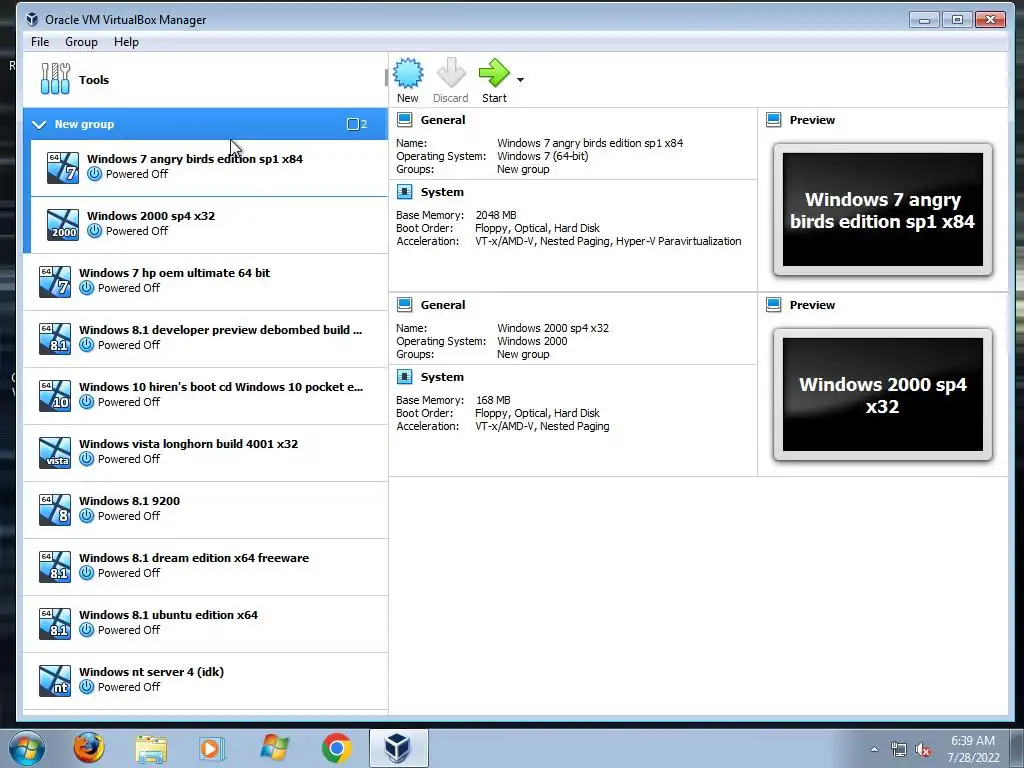
Task: Select Windows 7 angry birds edition VM icon
Action: pyautogui.click(x=63, y=167)
